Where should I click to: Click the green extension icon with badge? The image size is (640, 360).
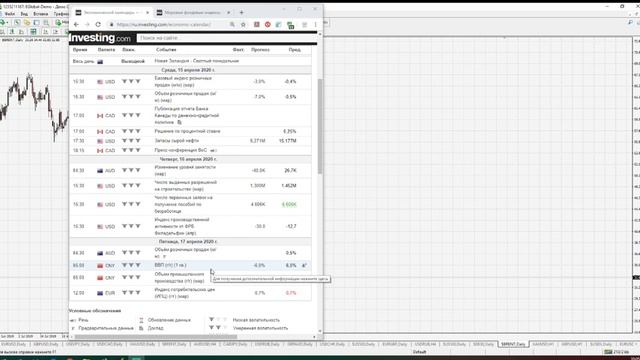pos(290,25)
